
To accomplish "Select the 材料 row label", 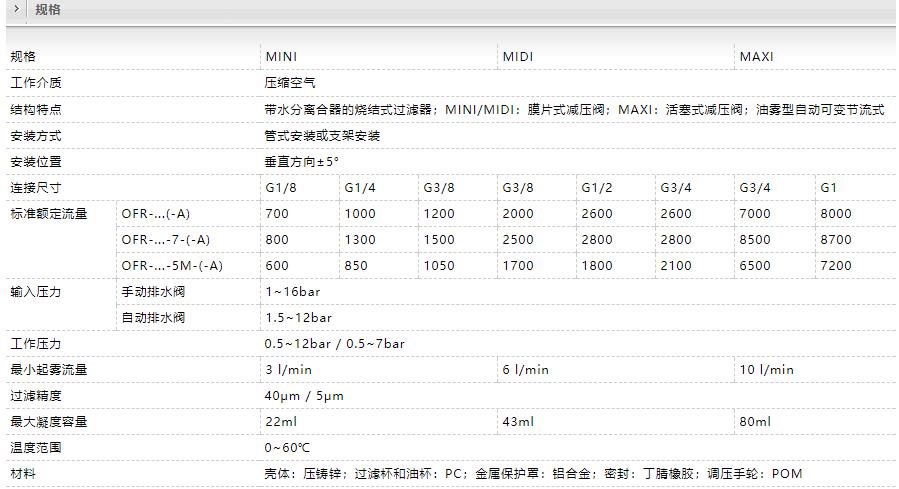I will coord(22,474).
